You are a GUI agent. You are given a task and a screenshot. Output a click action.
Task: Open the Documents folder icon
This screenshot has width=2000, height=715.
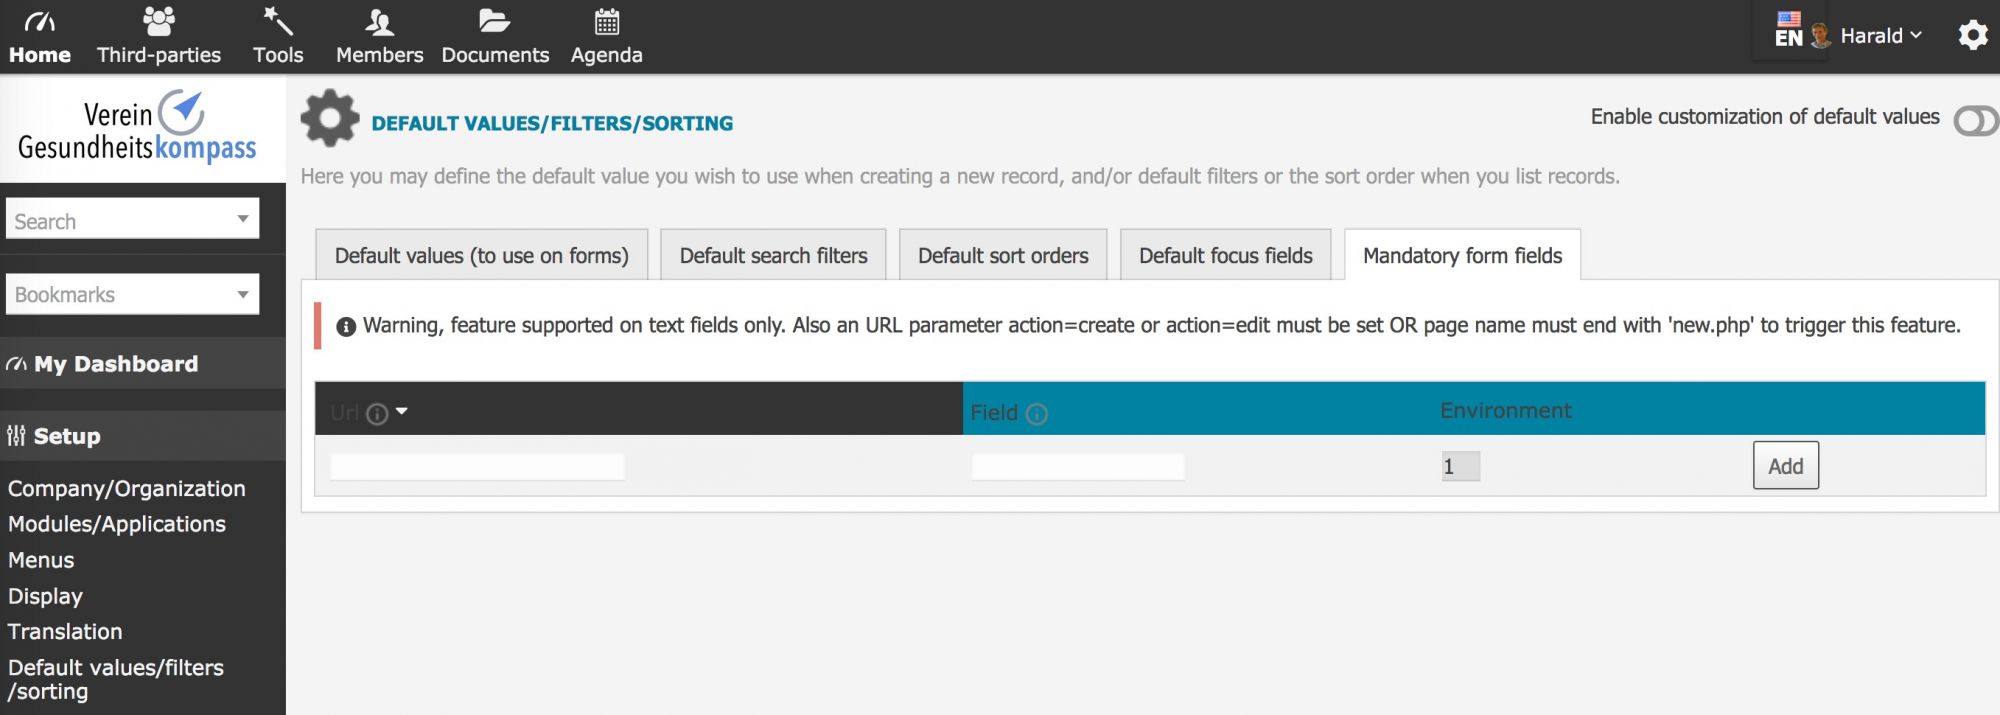[x=494, y=22]
